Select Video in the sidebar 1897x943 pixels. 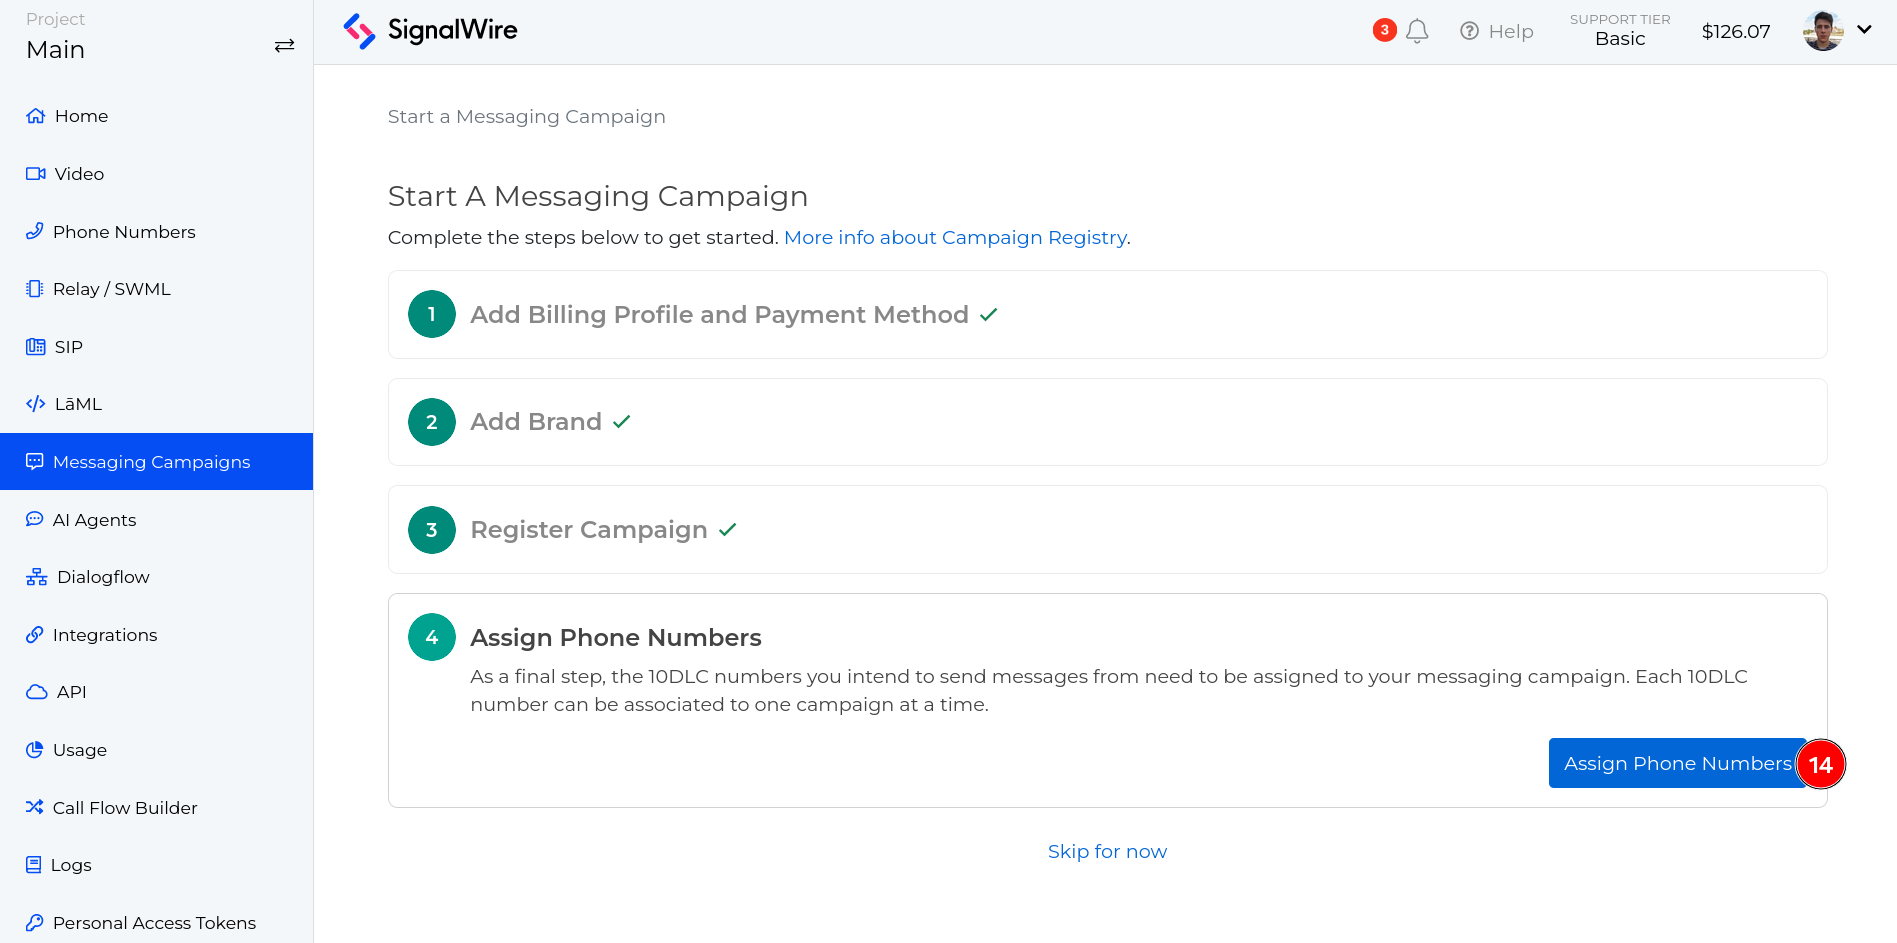click(x=78, y=173)
